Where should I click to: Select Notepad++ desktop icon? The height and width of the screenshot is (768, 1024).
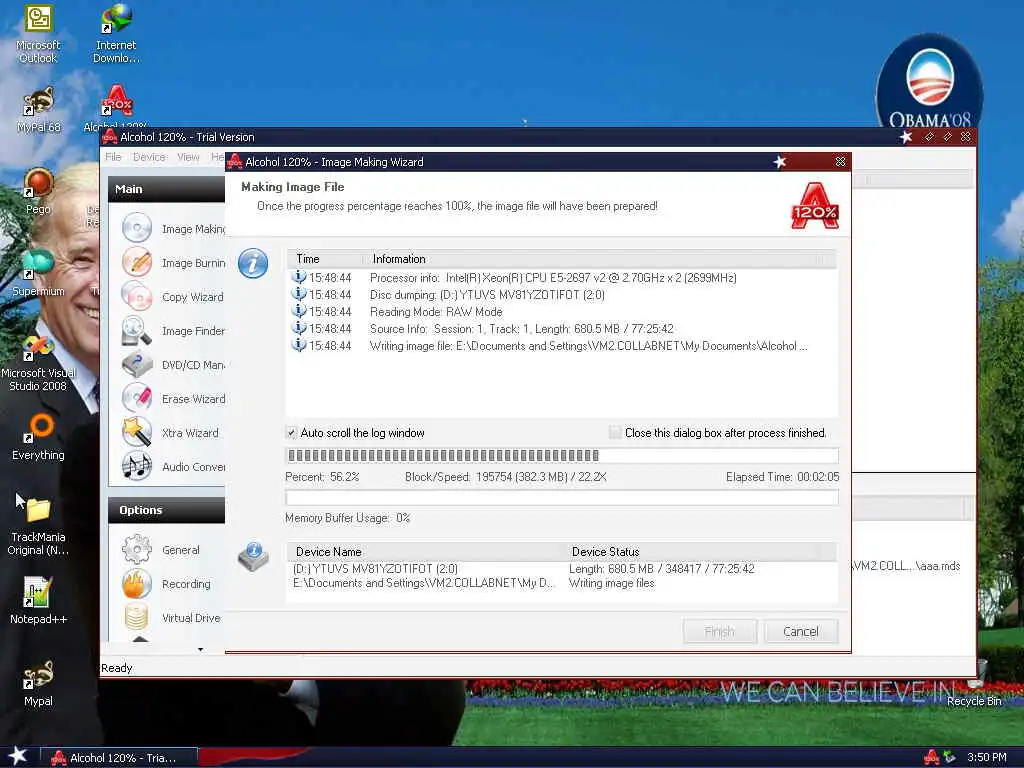click(38, 601)
